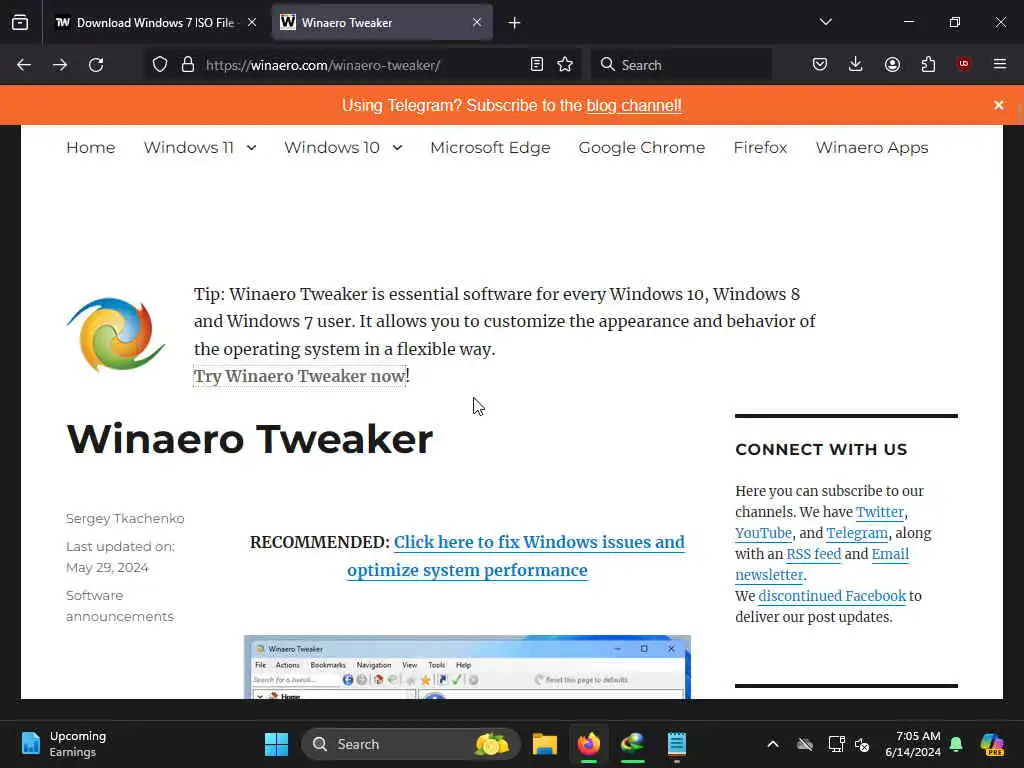Viewport: 1024px width, 768px height.
Task: Click the Firefox Search box
Action: click(681, 65)
